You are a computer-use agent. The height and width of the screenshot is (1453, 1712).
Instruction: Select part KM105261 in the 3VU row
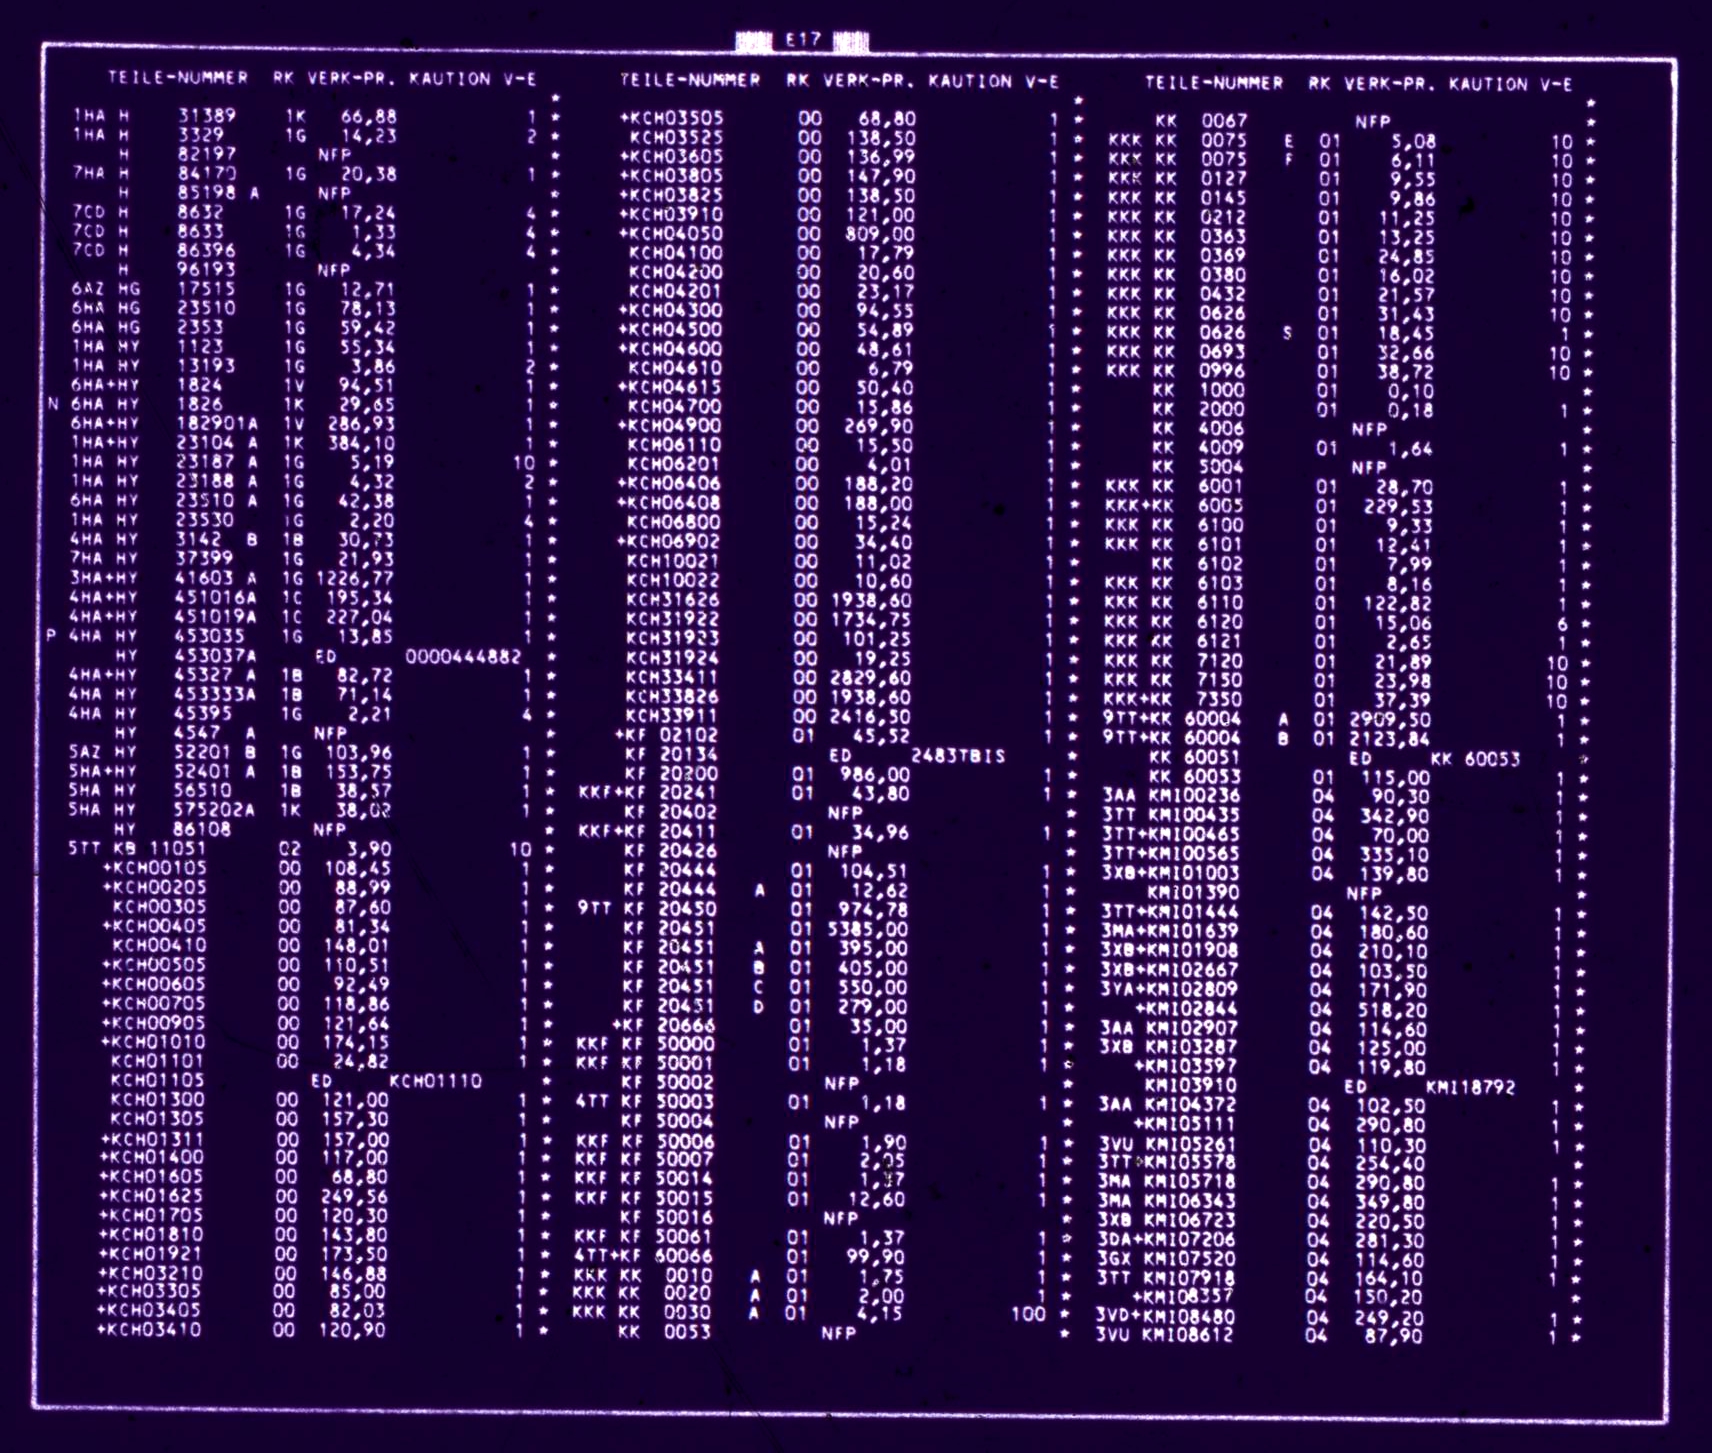(1190, 1144)
